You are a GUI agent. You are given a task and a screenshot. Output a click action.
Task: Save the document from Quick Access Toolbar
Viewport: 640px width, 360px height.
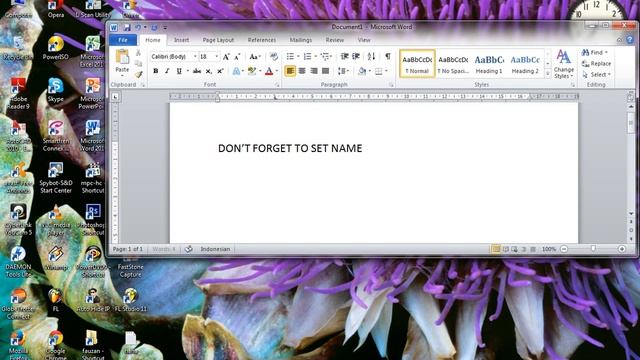coord(127,27)
